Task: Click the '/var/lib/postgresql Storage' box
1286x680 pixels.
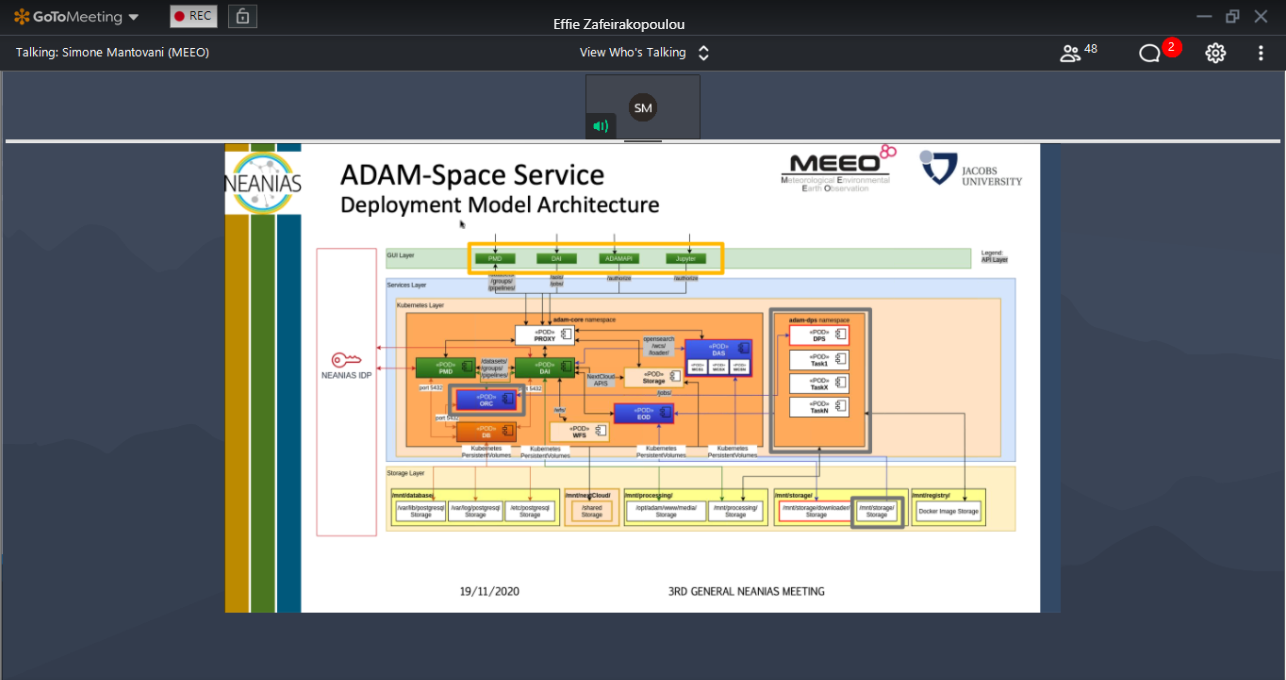Action: pos(420,511)
